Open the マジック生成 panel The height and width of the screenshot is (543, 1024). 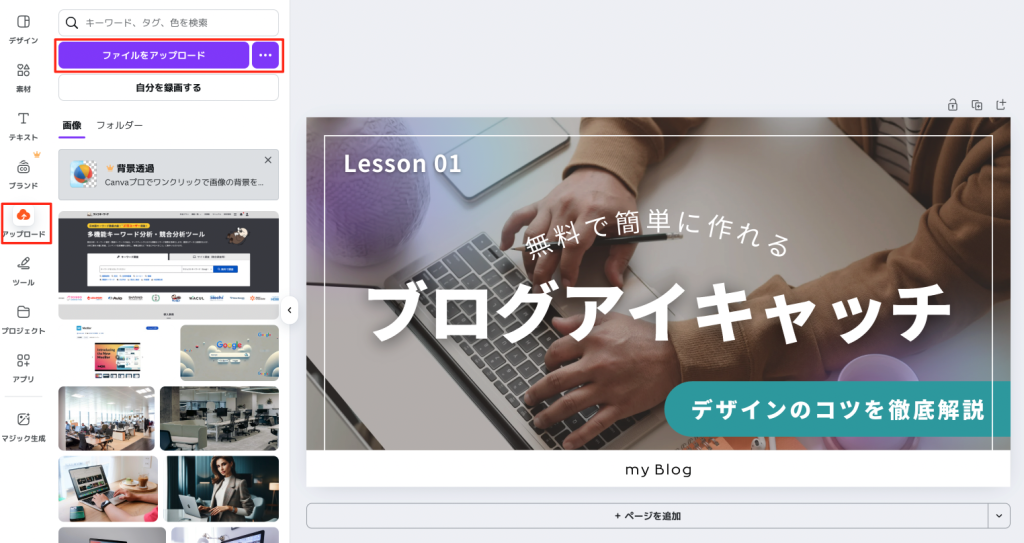(24, 427)
